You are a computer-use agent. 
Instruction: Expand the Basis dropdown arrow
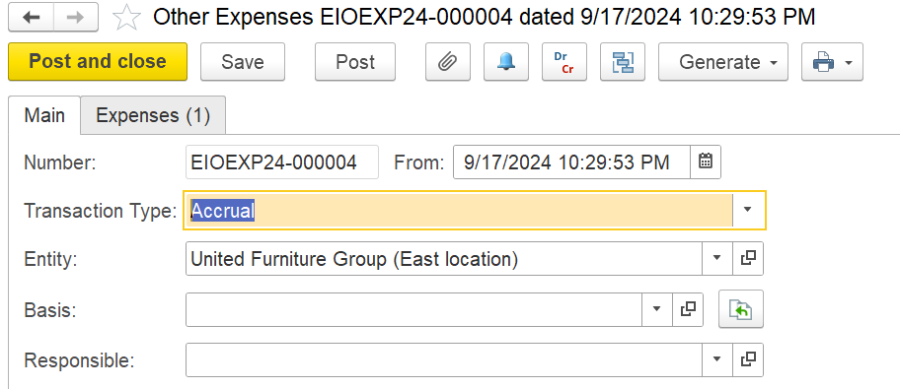click(657, 309)
